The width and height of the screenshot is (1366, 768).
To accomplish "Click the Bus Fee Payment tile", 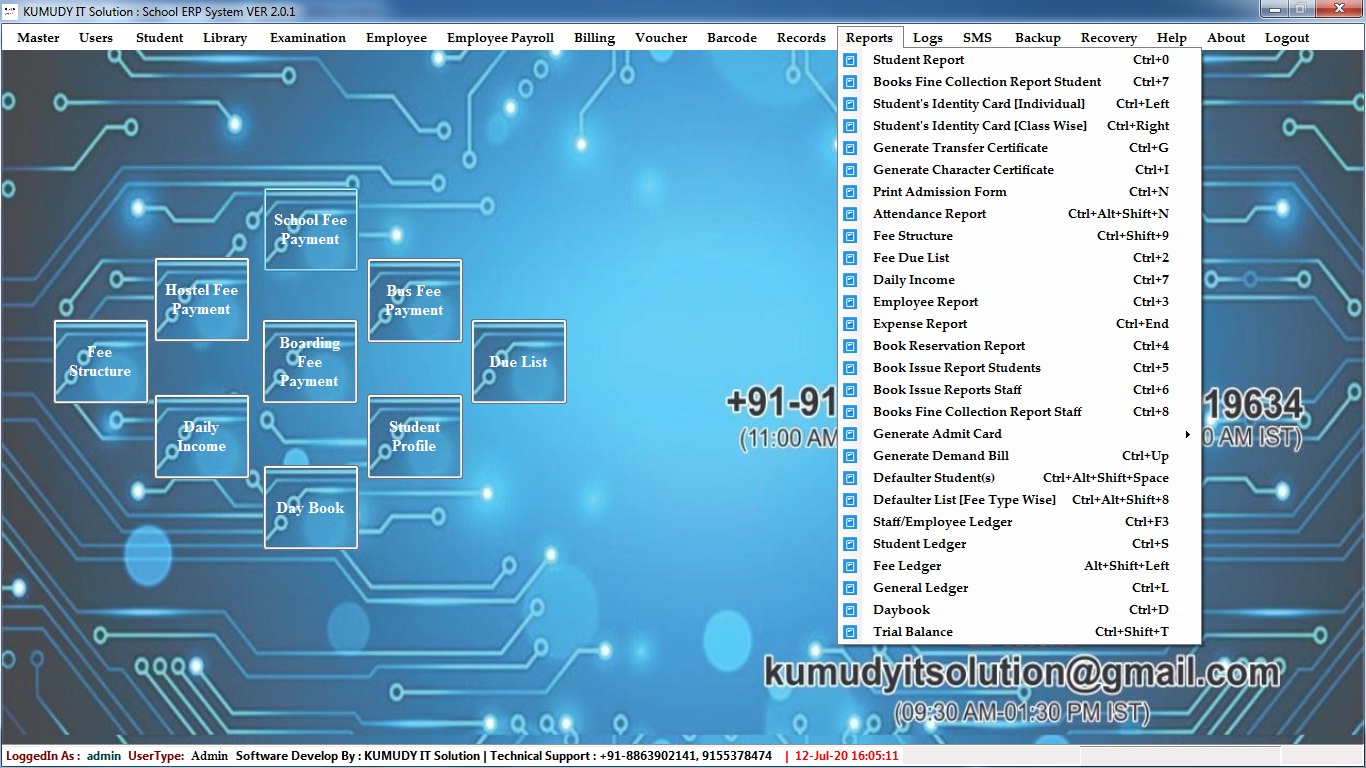I will (x=414, y=301).
